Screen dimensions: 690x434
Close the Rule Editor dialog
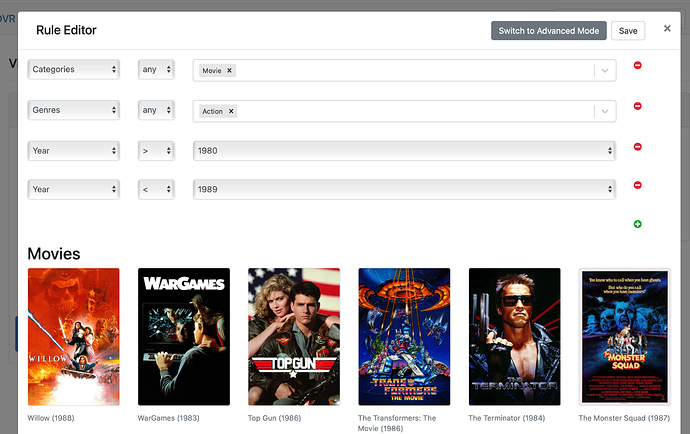[x=667, y=29]
